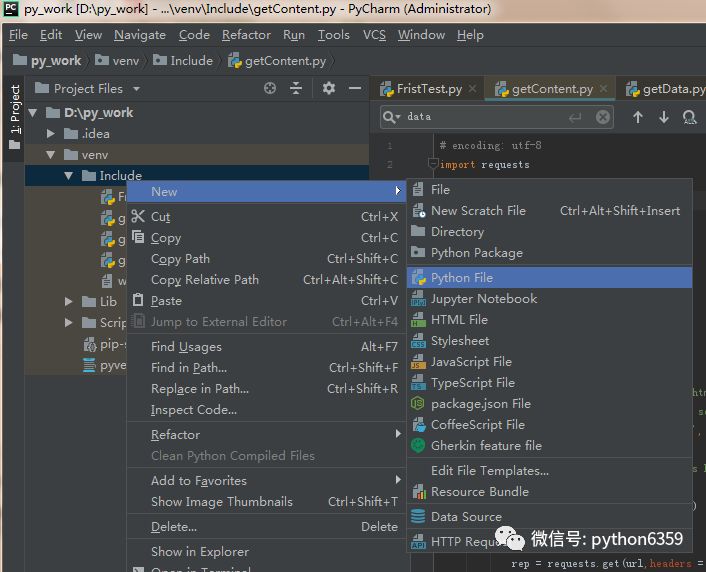Create a New Scratch File
Screen dimensions: 706x572
click(x=549, y=210)
